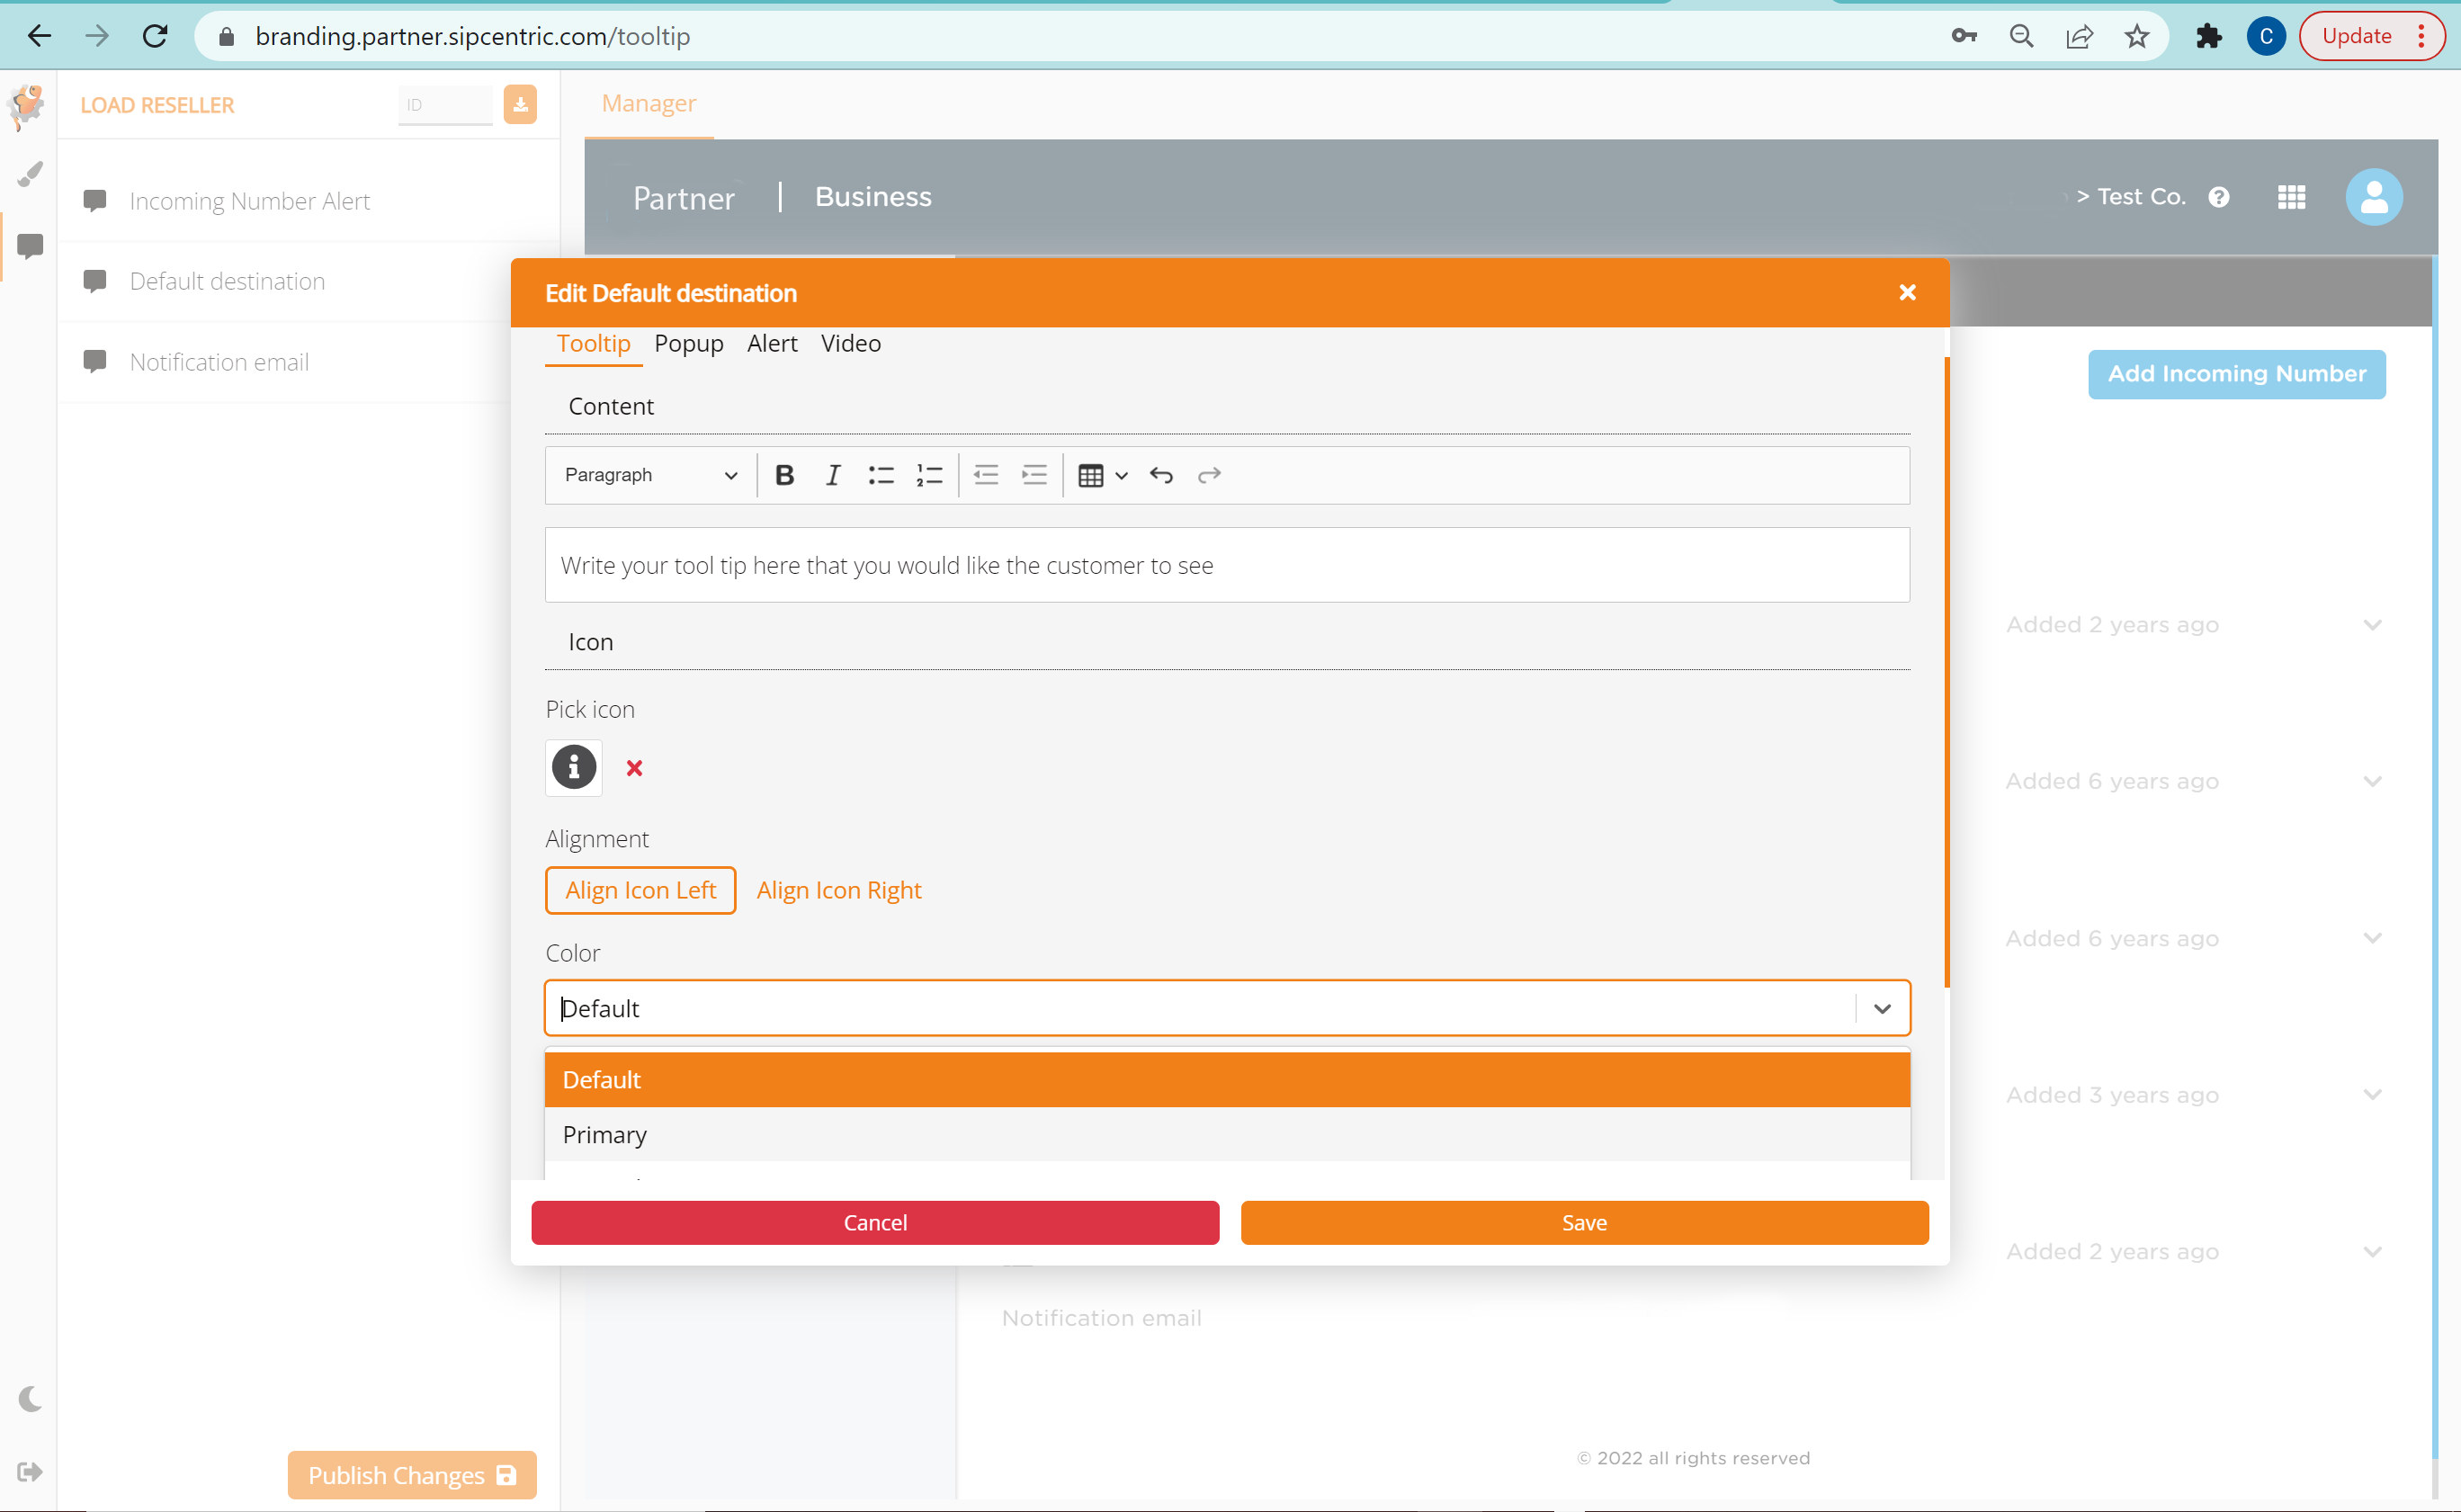Click the paintbrush theme icon in sidebar
The image size is (2461, 1512).
coord(30,174)
